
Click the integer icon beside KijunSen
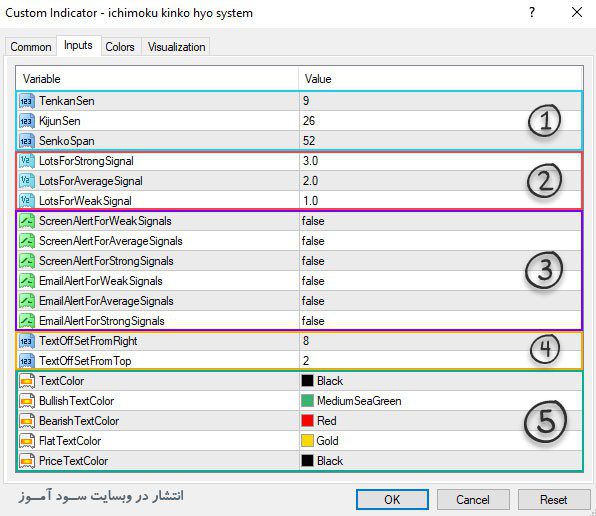tap(27, 121)
